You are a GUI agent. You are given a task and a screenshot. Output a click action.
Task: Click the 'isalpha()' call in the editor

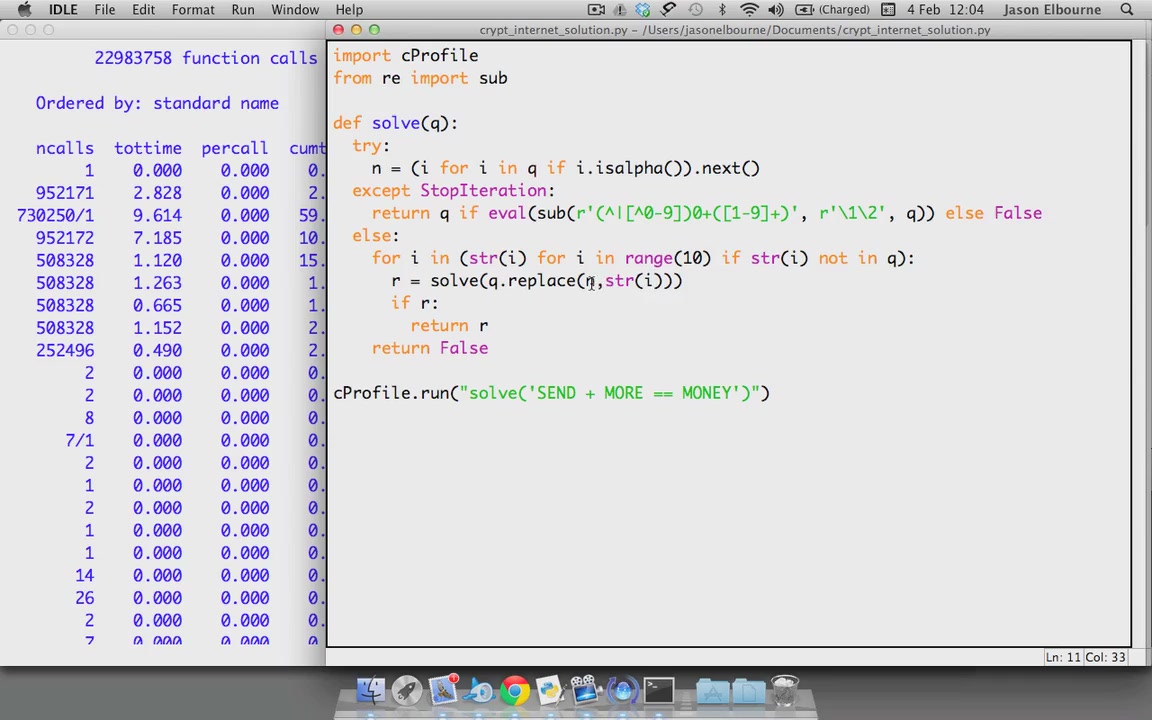[639, 168]
